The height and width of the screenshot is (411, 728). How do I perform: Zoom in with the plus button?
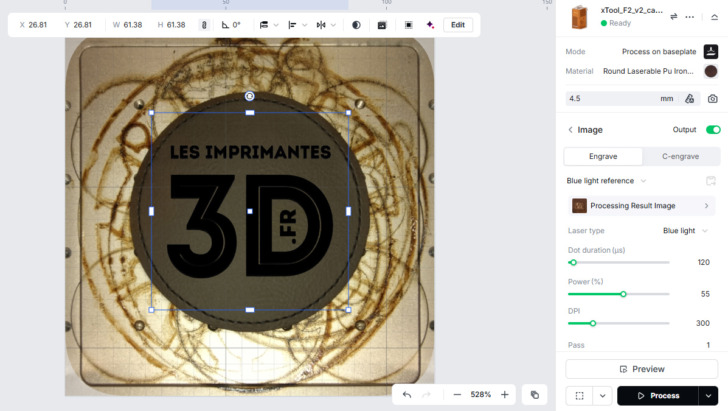pos(505,395)
